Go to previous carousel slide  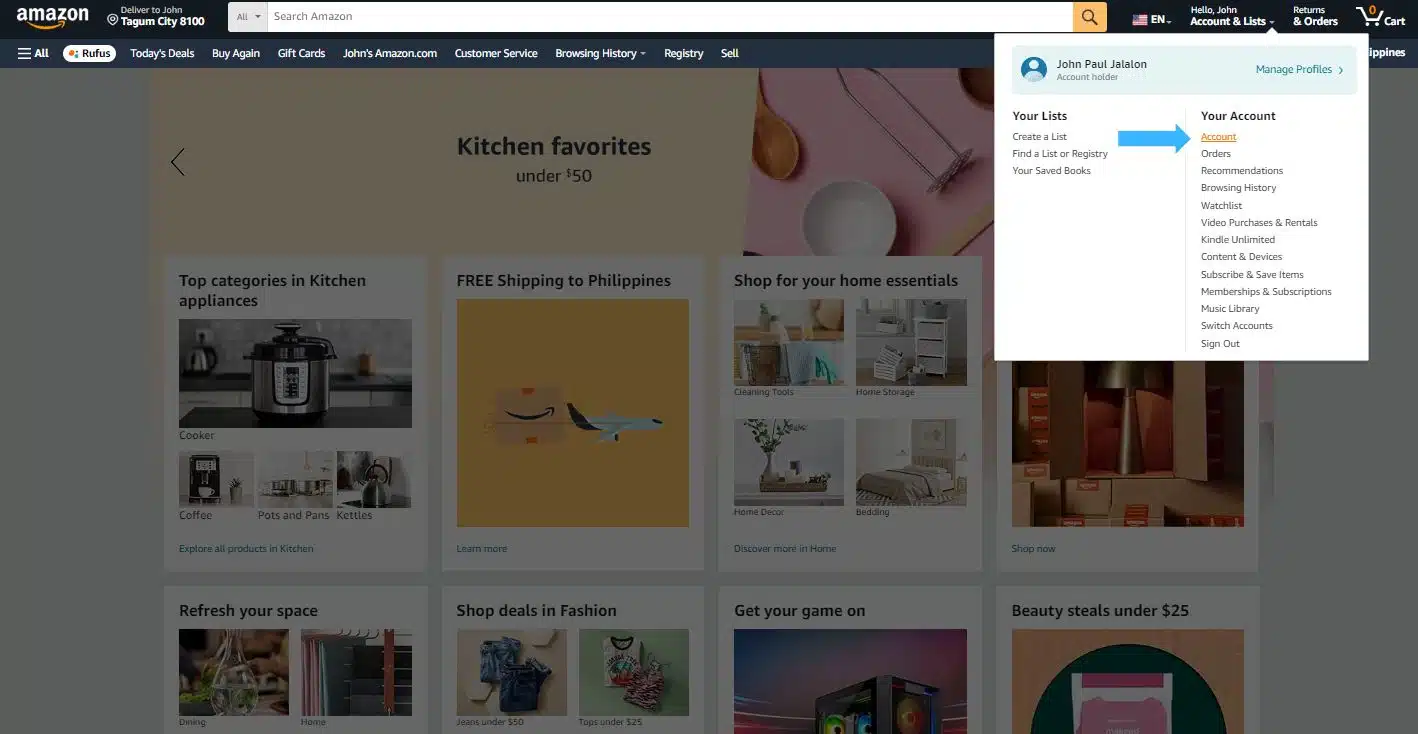pyautogui.click(x=178, y=162)
